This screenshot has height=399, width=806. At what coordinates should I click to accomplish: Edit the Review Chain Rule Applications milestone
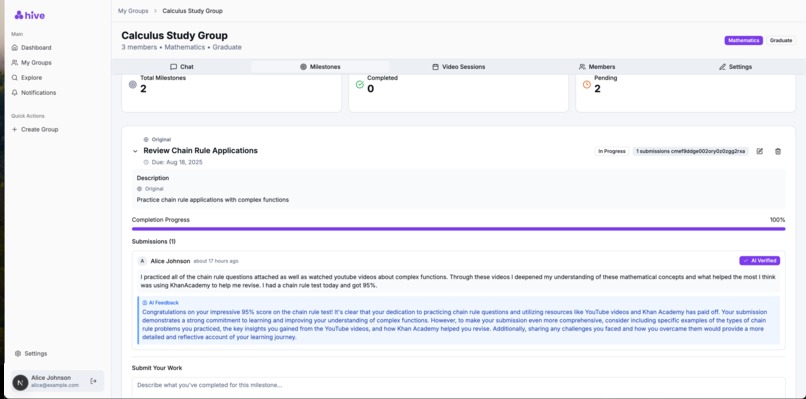click(760, 151)
